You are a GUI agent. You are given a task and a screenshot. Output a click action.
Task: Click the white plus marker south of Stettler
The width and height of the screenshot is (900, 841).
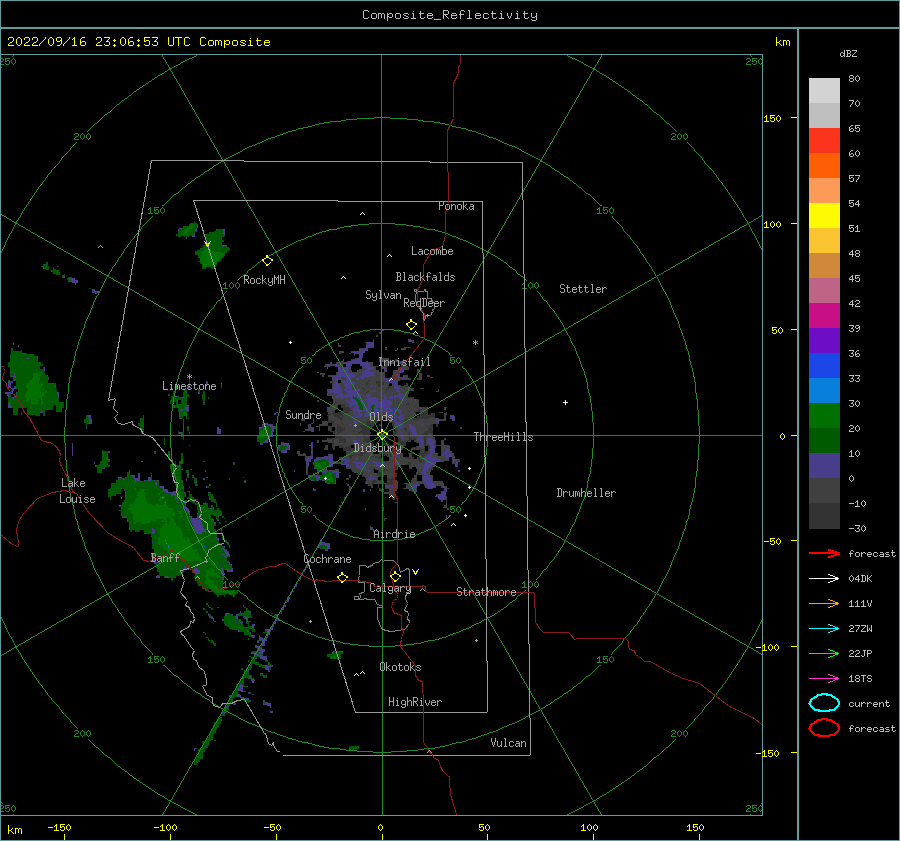tap(565, 402)
